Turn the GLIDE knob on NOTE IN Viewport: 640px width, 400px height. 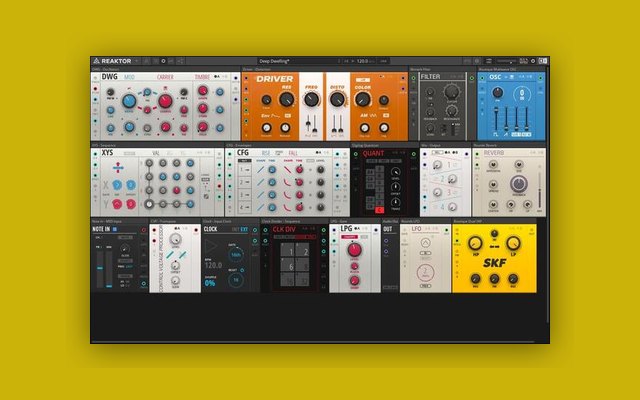click(125, 249)
